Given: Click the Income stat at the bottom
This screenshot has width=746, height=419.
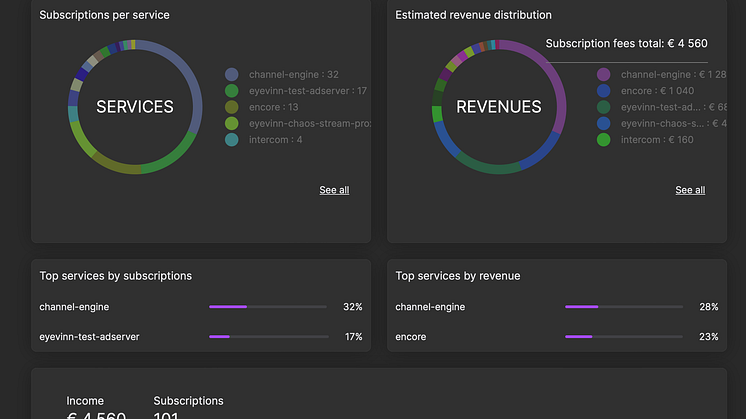Looking at the screenshot, I should pos(85,401).
